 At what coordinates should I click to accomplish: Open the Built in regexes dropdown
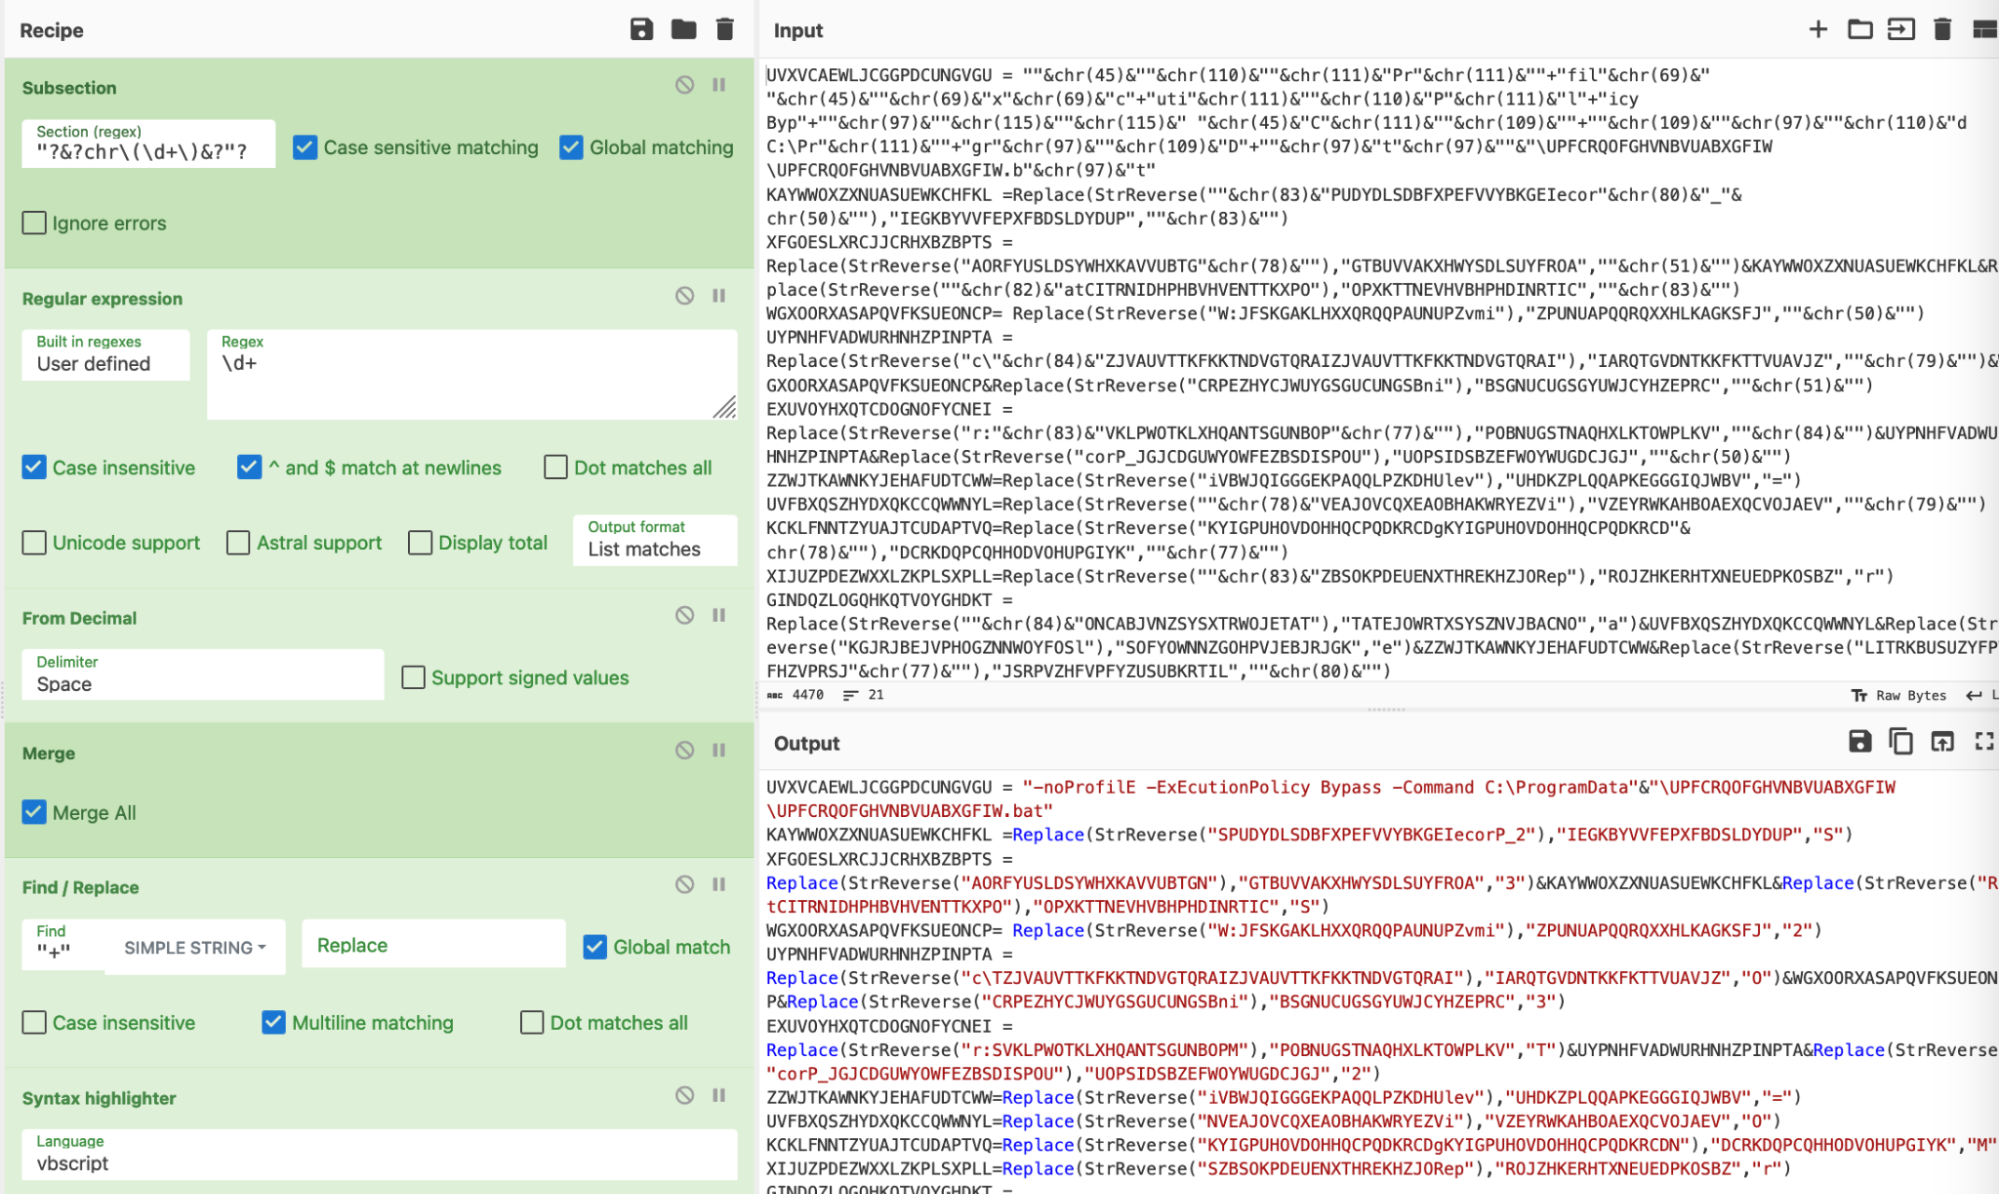pyautogui.click(x=105, y=355)
